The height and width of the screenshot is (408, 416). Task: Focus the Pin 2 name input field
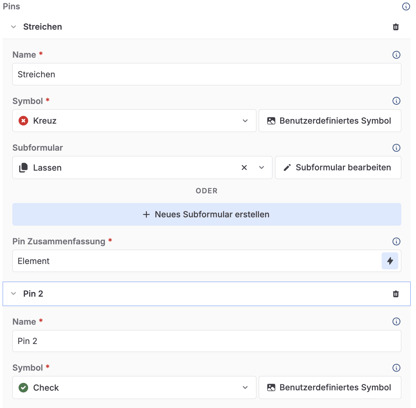(207, 341)
